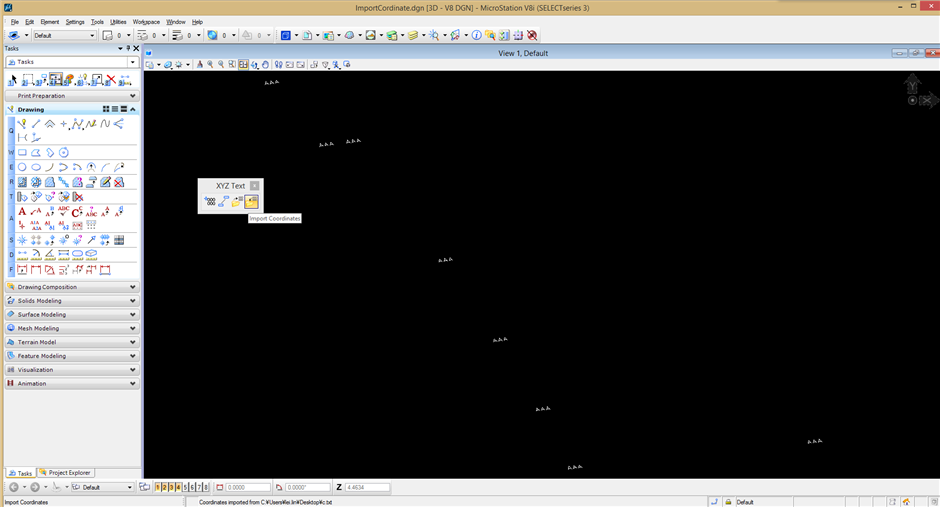Open the Element menu
940x507 pixels.
(x=49, y=21)
